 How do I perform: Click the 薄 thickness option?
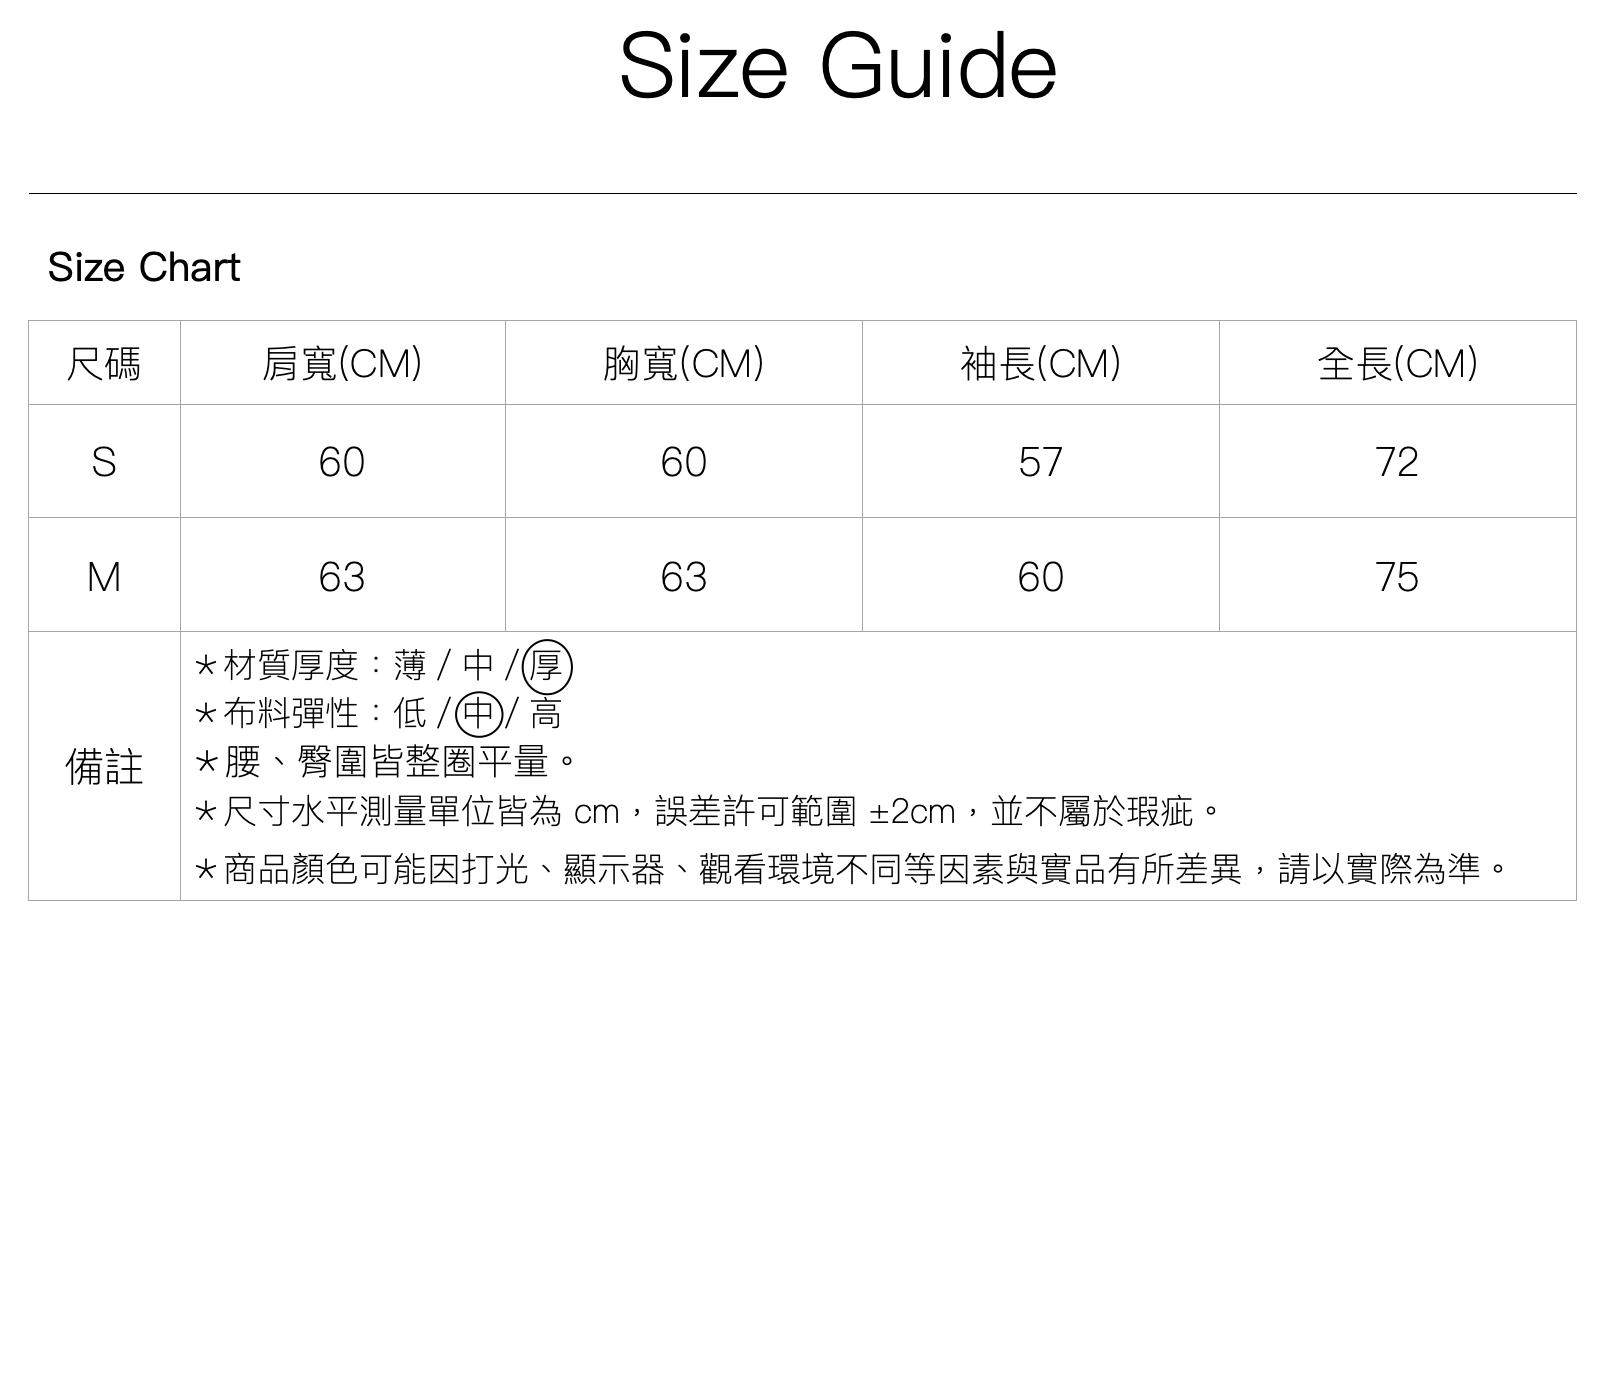click(410, 665)
